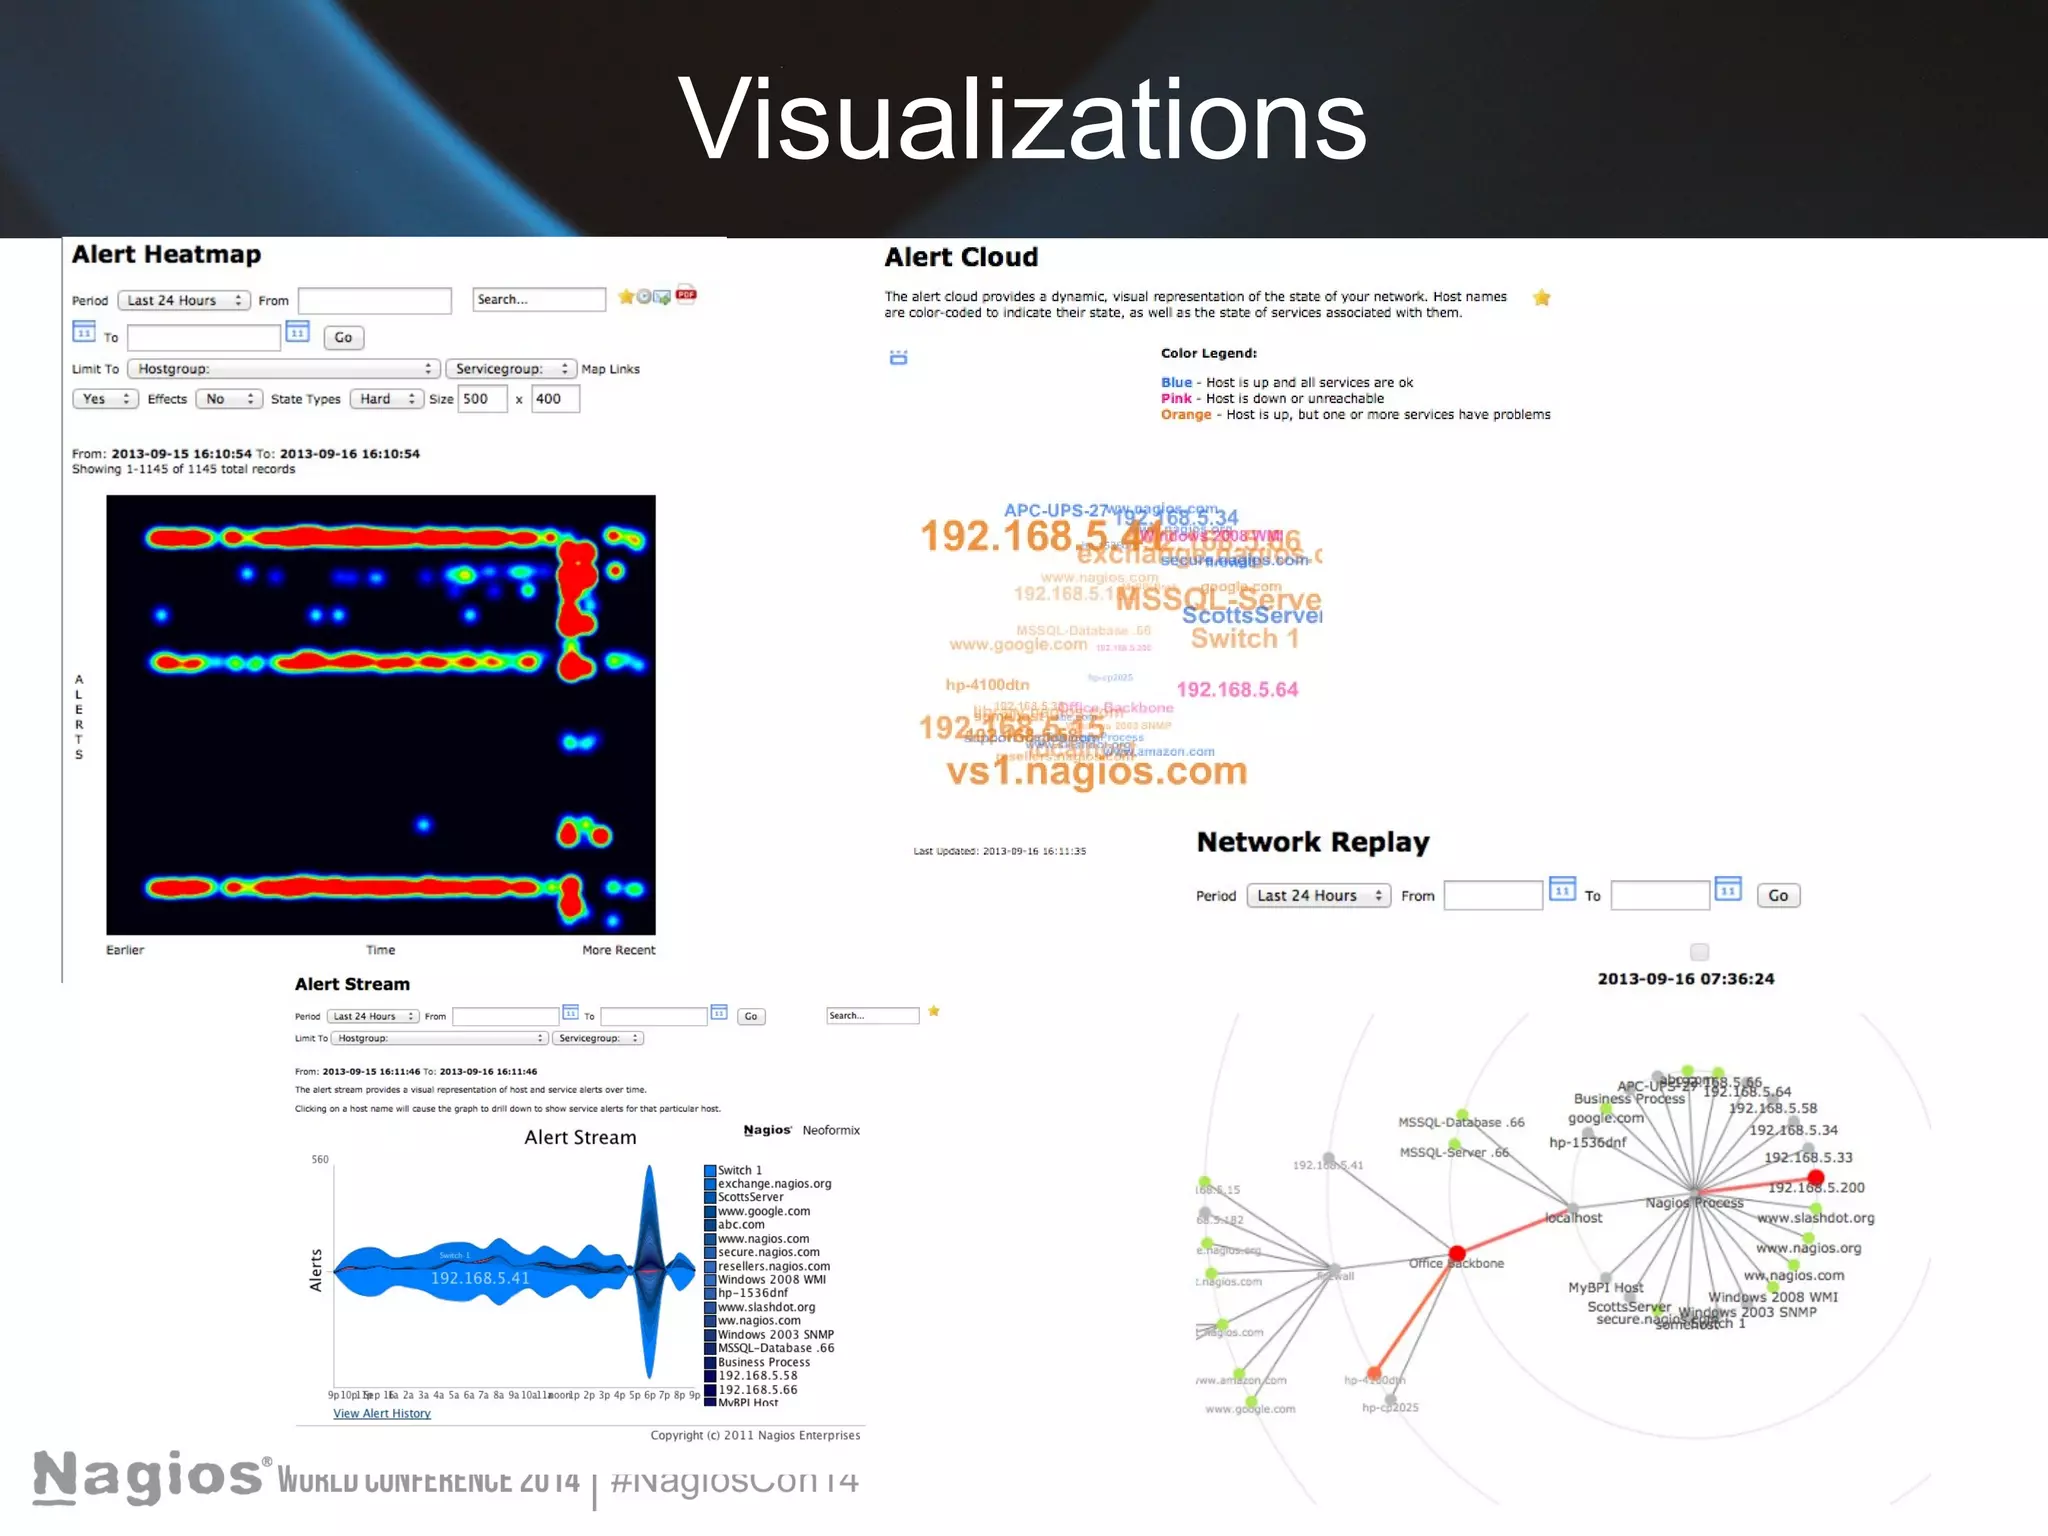Image resolution: width=2048 pixels, height=1536 pixels.
Task: Click the Alert Heatmap Search box
Action: click(539, 299)
